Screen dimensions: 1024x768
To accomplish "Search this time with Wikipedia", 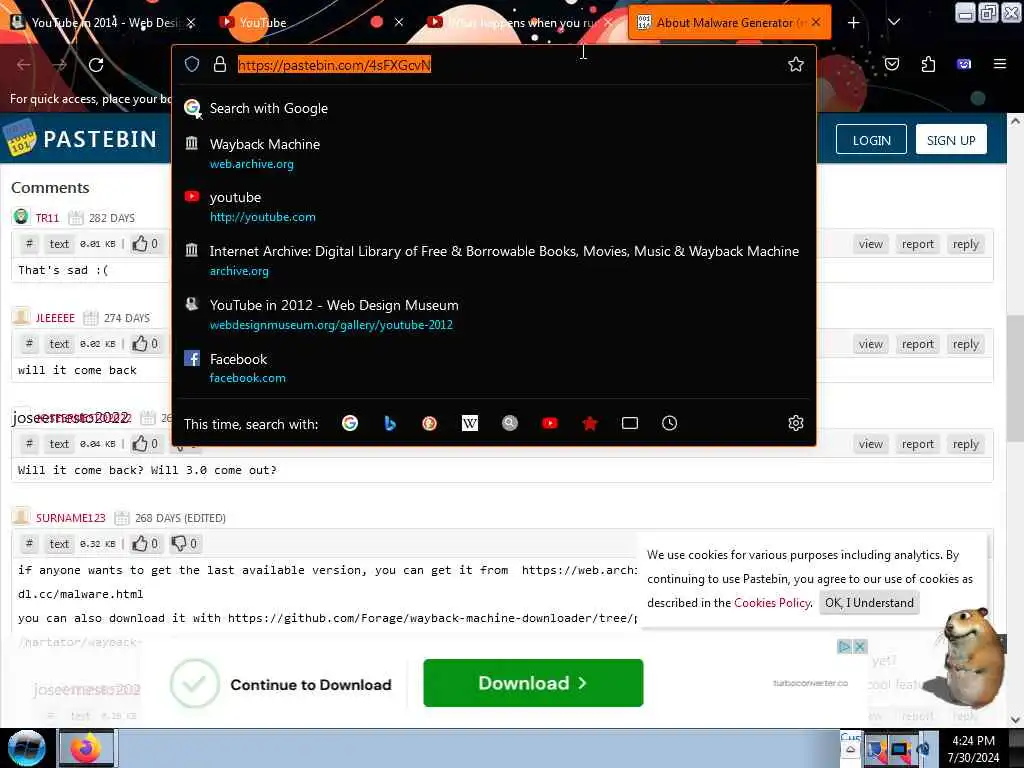I will pyautogui.click(x=470, y=423).
